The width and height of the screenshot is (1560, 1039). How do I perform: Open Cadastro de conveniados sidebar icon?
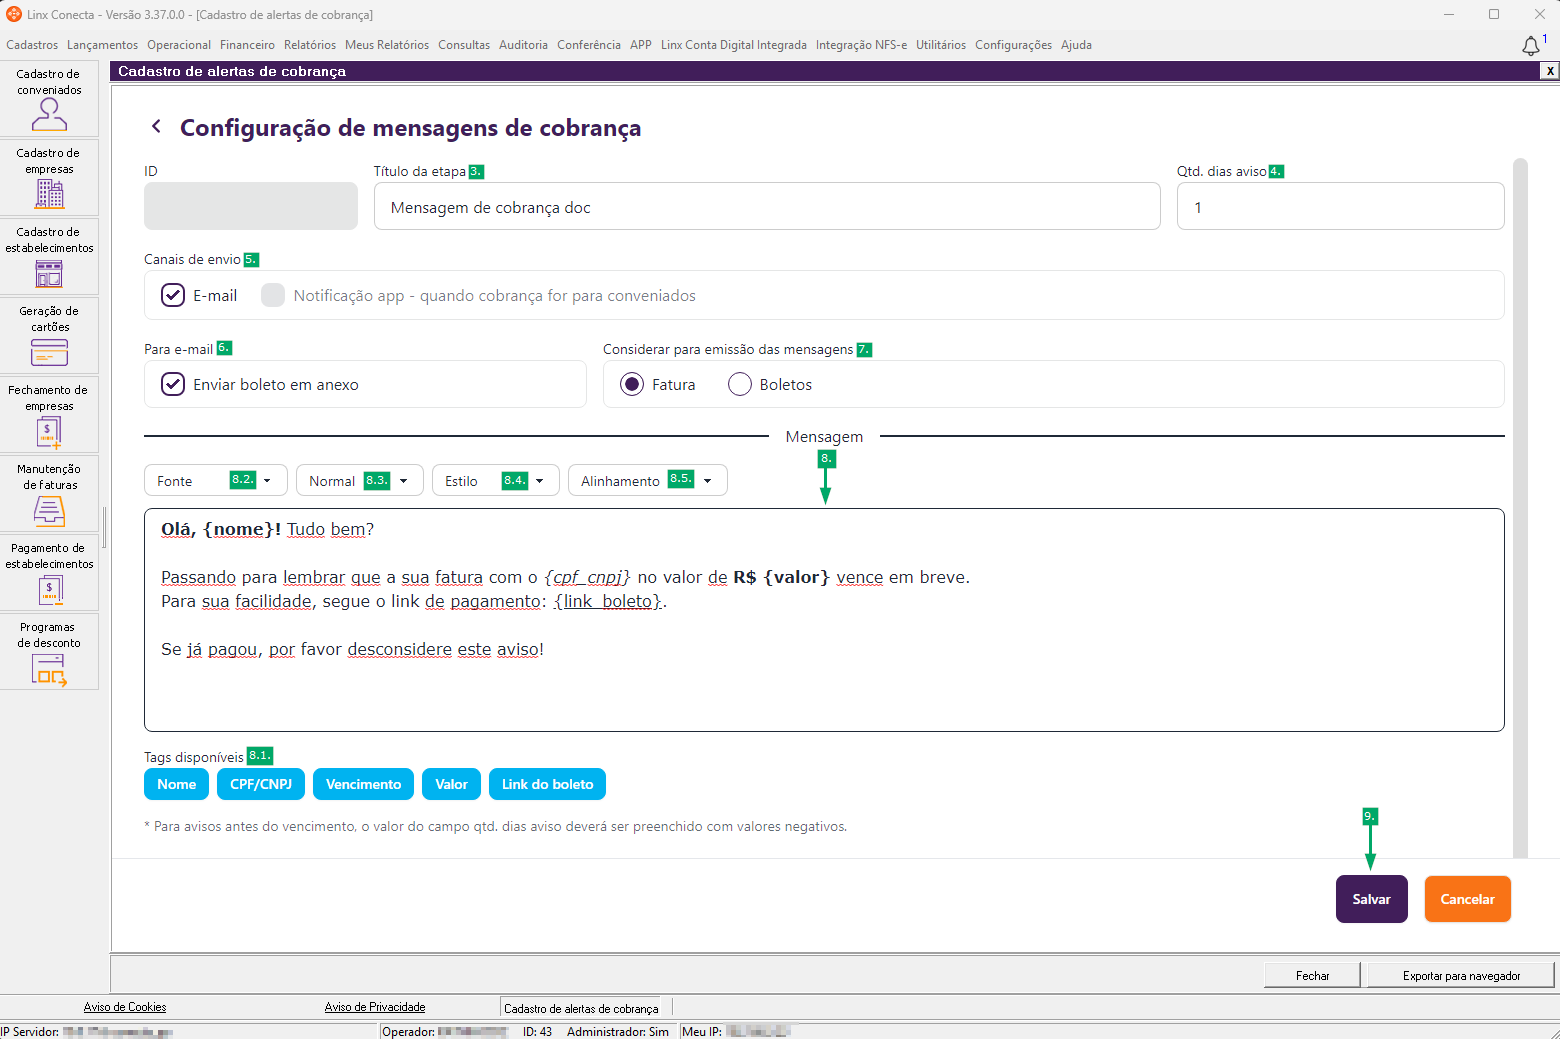coord(49,115)
